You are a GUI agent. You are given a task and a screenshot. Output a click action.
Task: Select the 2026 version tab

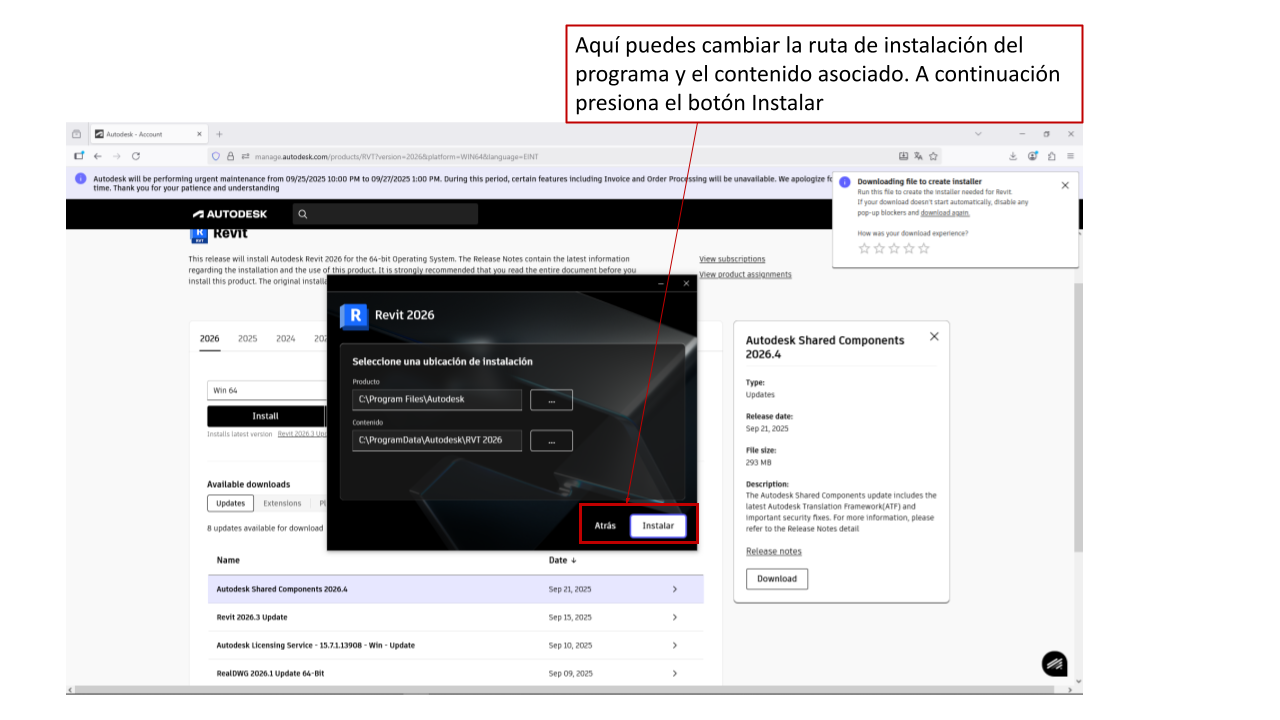tap(210, 338)
